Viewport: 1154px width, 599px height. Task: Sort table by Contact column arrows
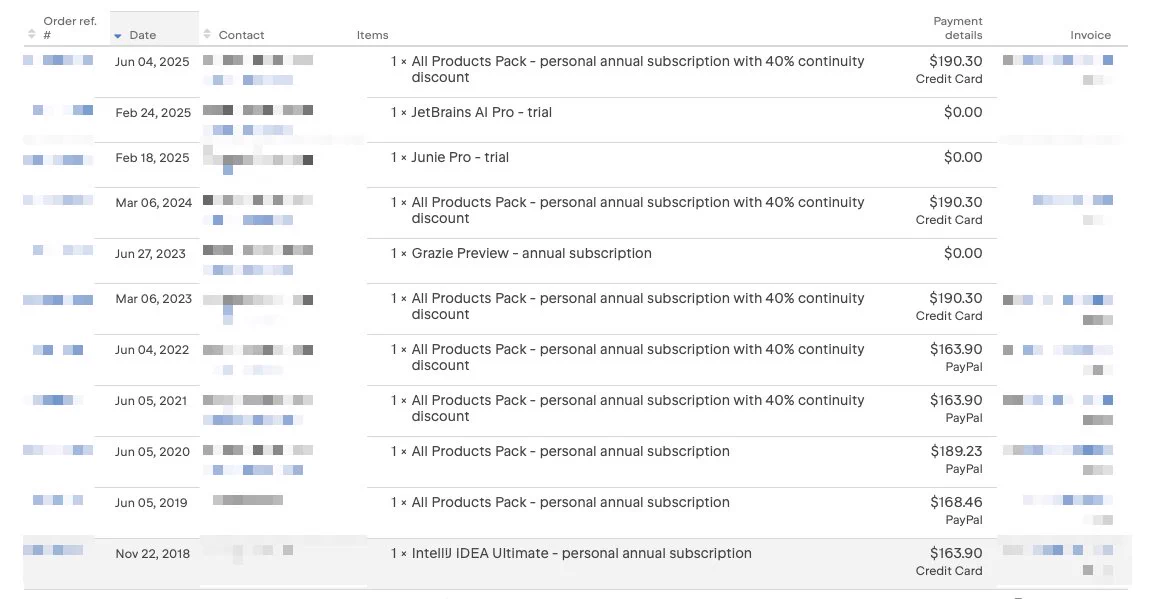207,35
